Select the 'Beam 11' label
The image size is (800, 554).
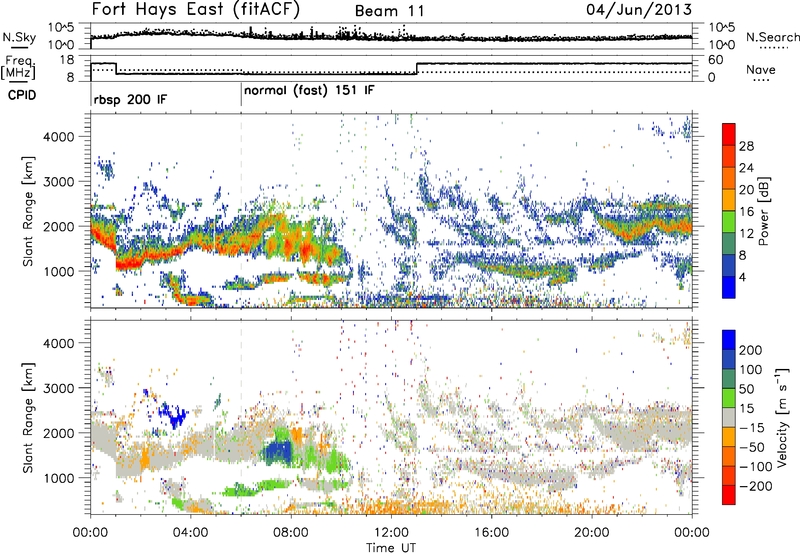[x=389, y=11]
